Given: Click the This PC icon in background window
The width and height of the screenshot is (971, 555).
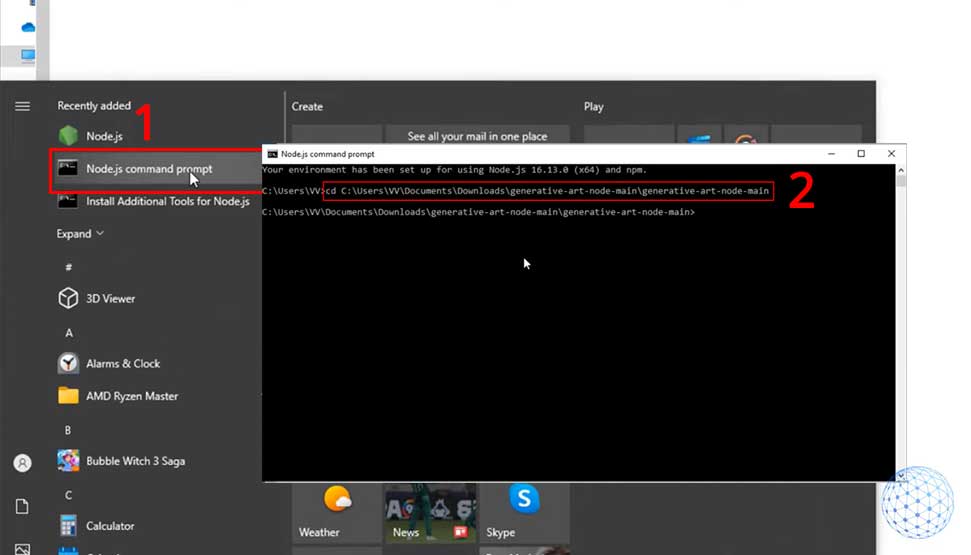Looking at the screenshot, I should (28, 55).
